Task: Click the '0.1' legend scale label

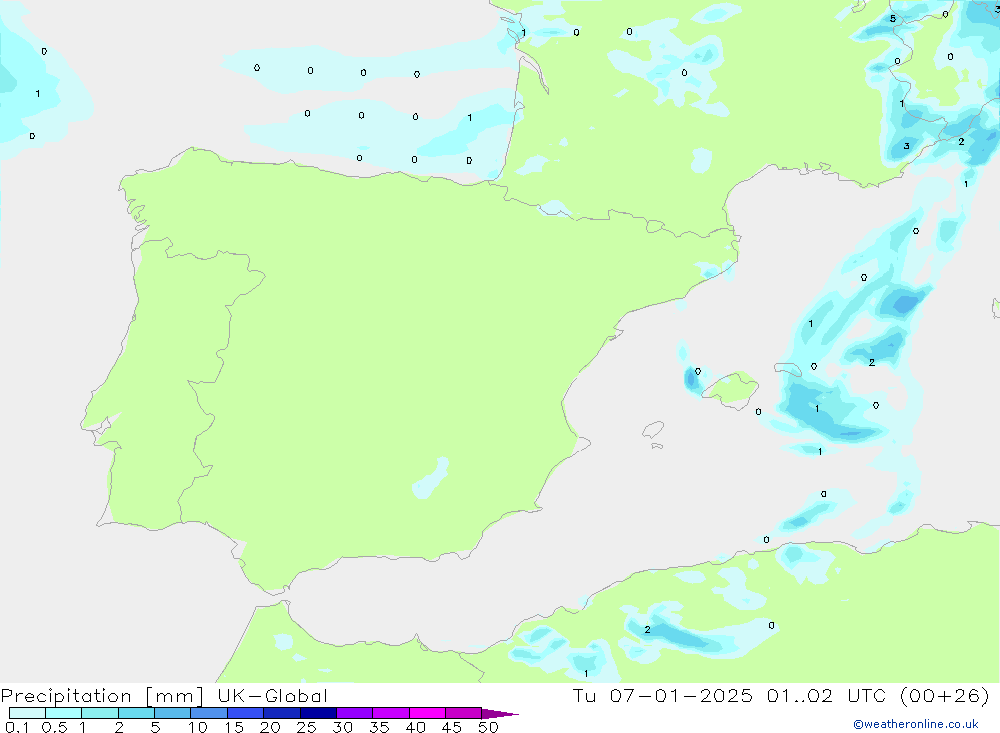Action: coord(17,727)
